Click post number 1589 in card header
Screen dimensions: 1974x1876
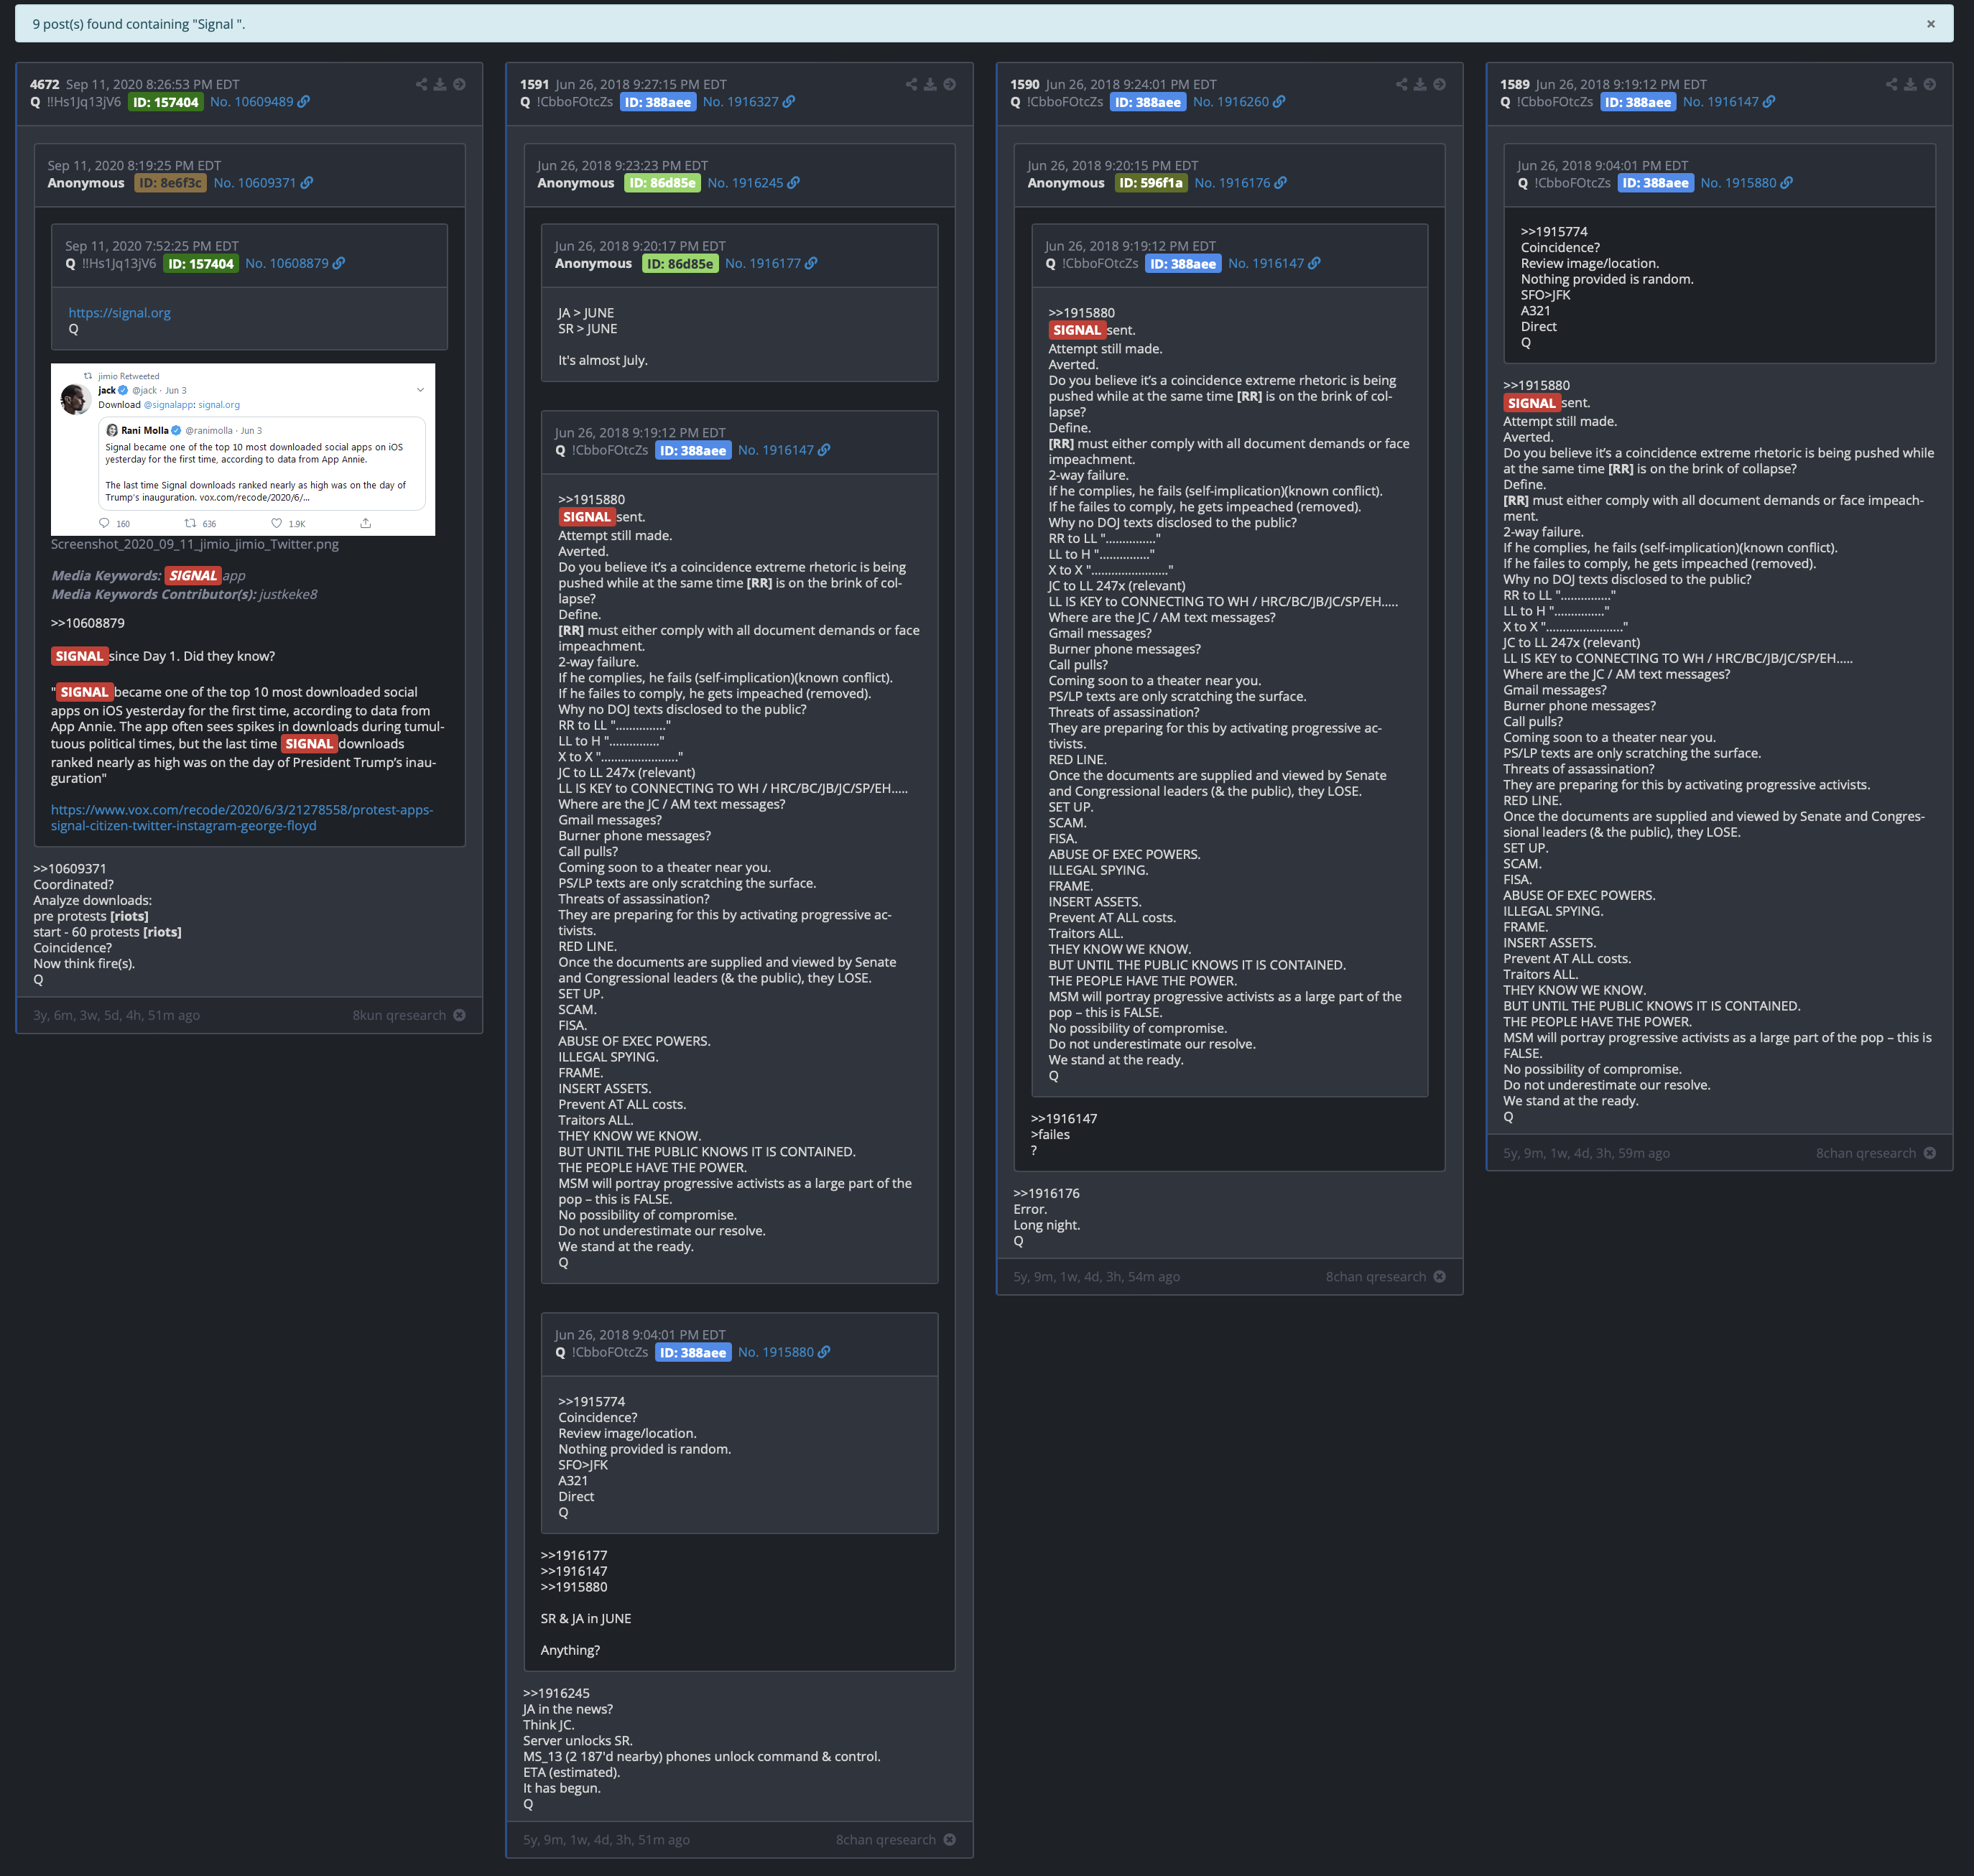coord(1515,85)
